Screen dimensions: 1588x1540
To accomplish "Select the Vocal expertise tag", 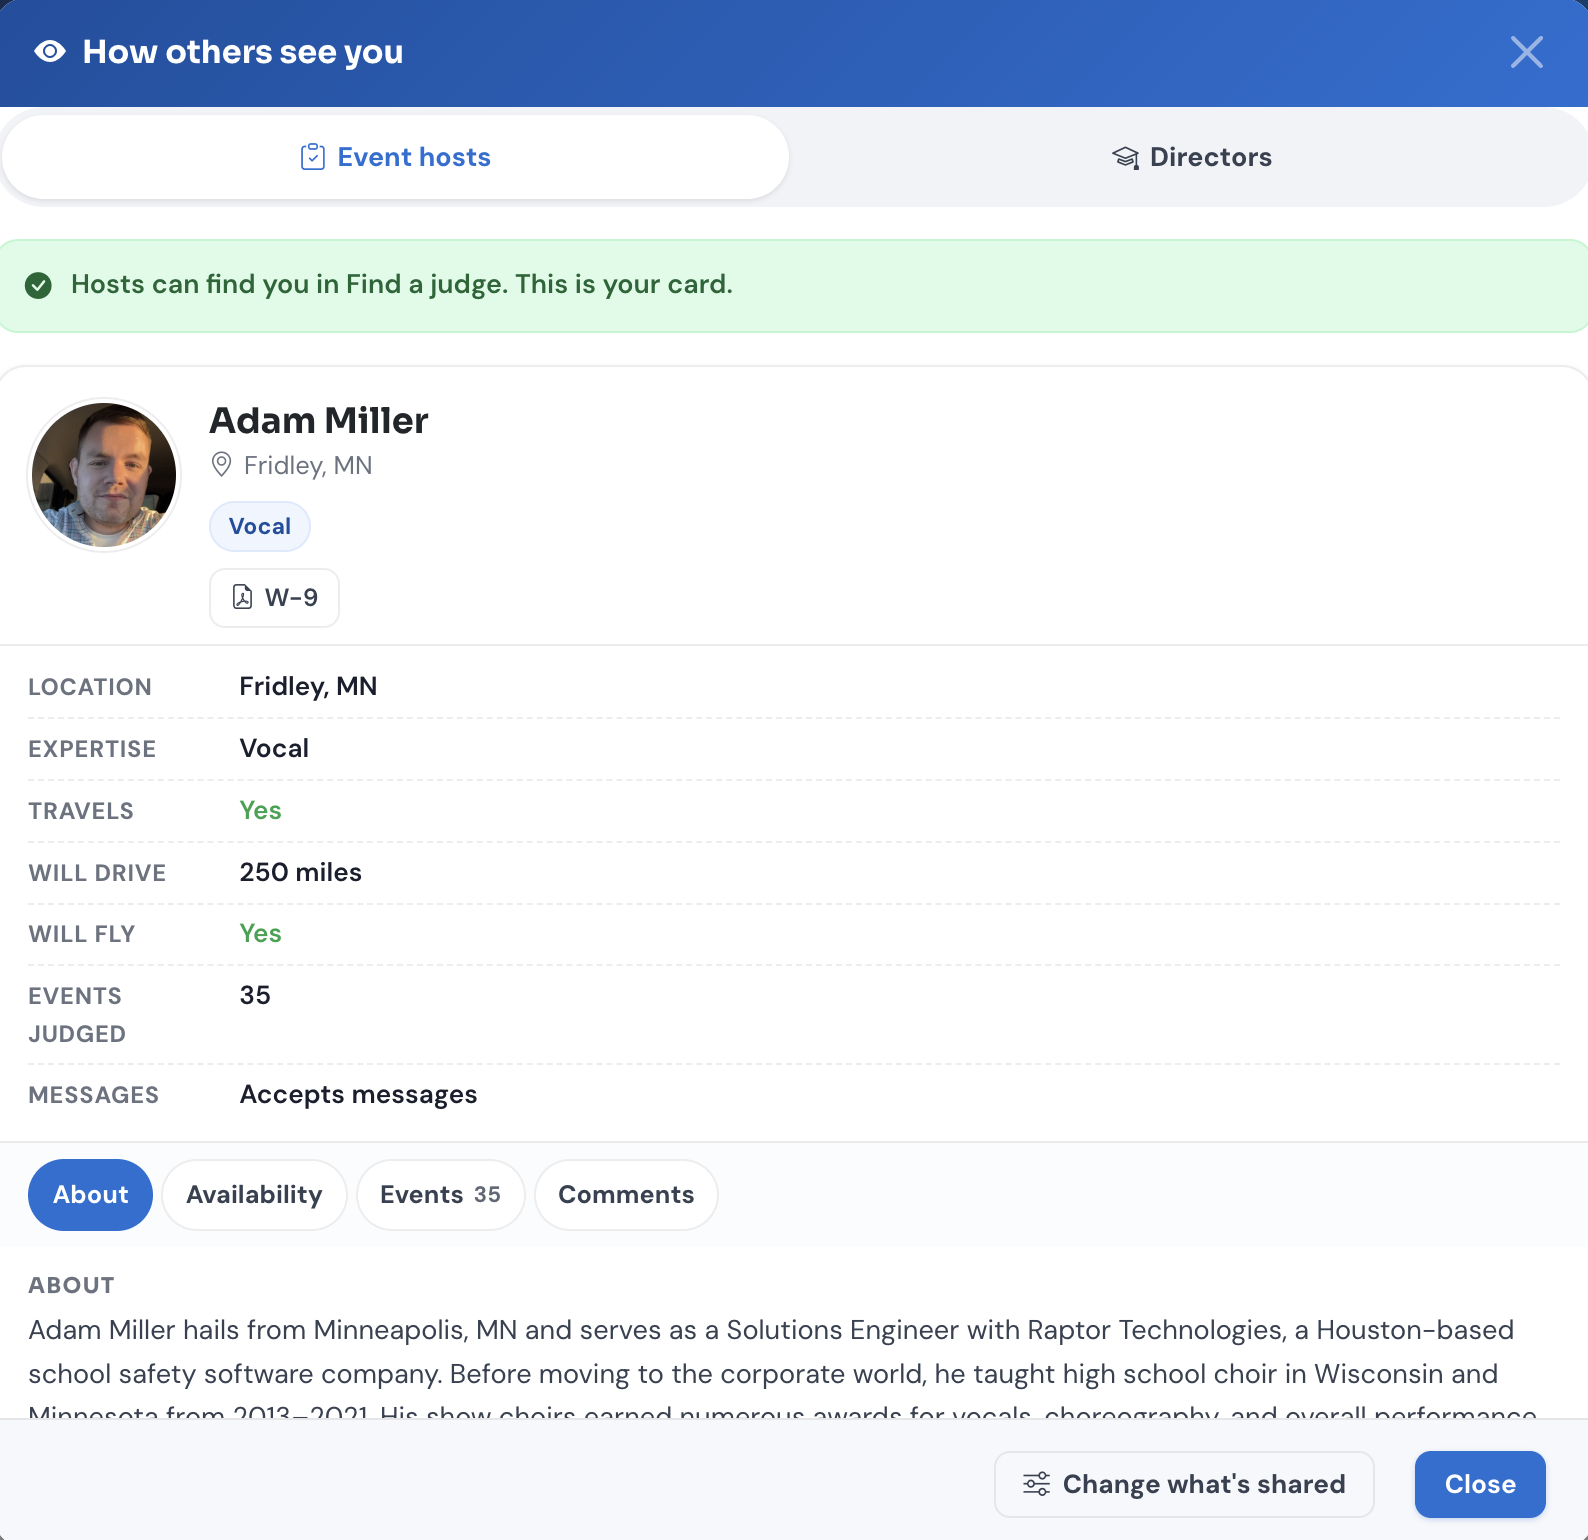I will [x=260, y=526].
